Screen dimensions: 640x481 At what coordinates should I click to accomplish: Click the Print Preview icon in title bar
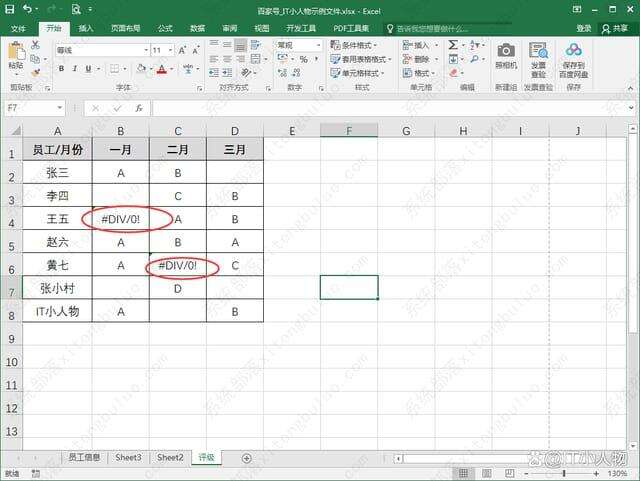click(x=76, y=9)
